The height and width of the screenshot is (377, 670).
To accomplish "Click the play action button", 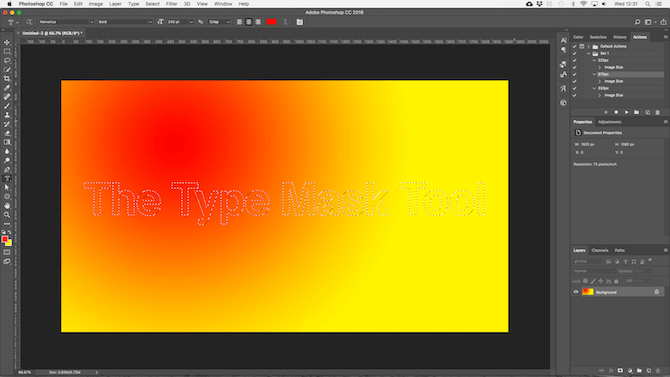I will point(626,112).
